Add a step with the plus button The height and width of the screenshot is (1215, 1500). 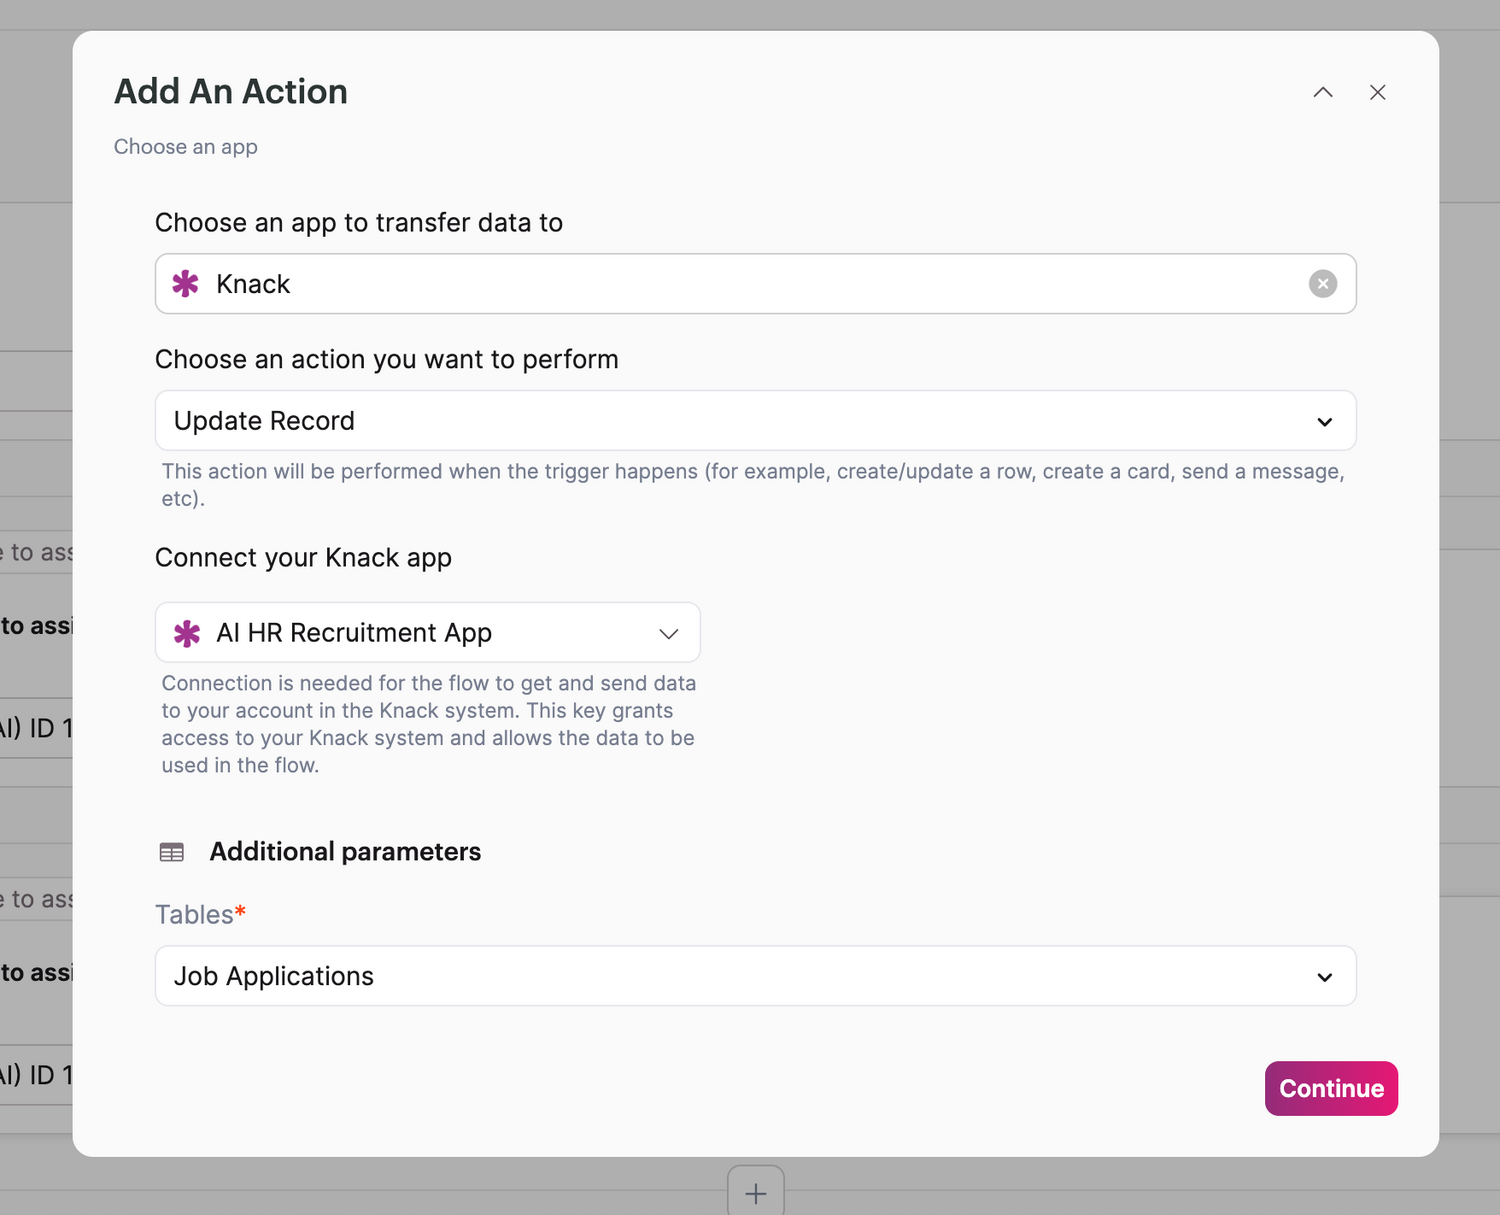tap(755, 1192)
